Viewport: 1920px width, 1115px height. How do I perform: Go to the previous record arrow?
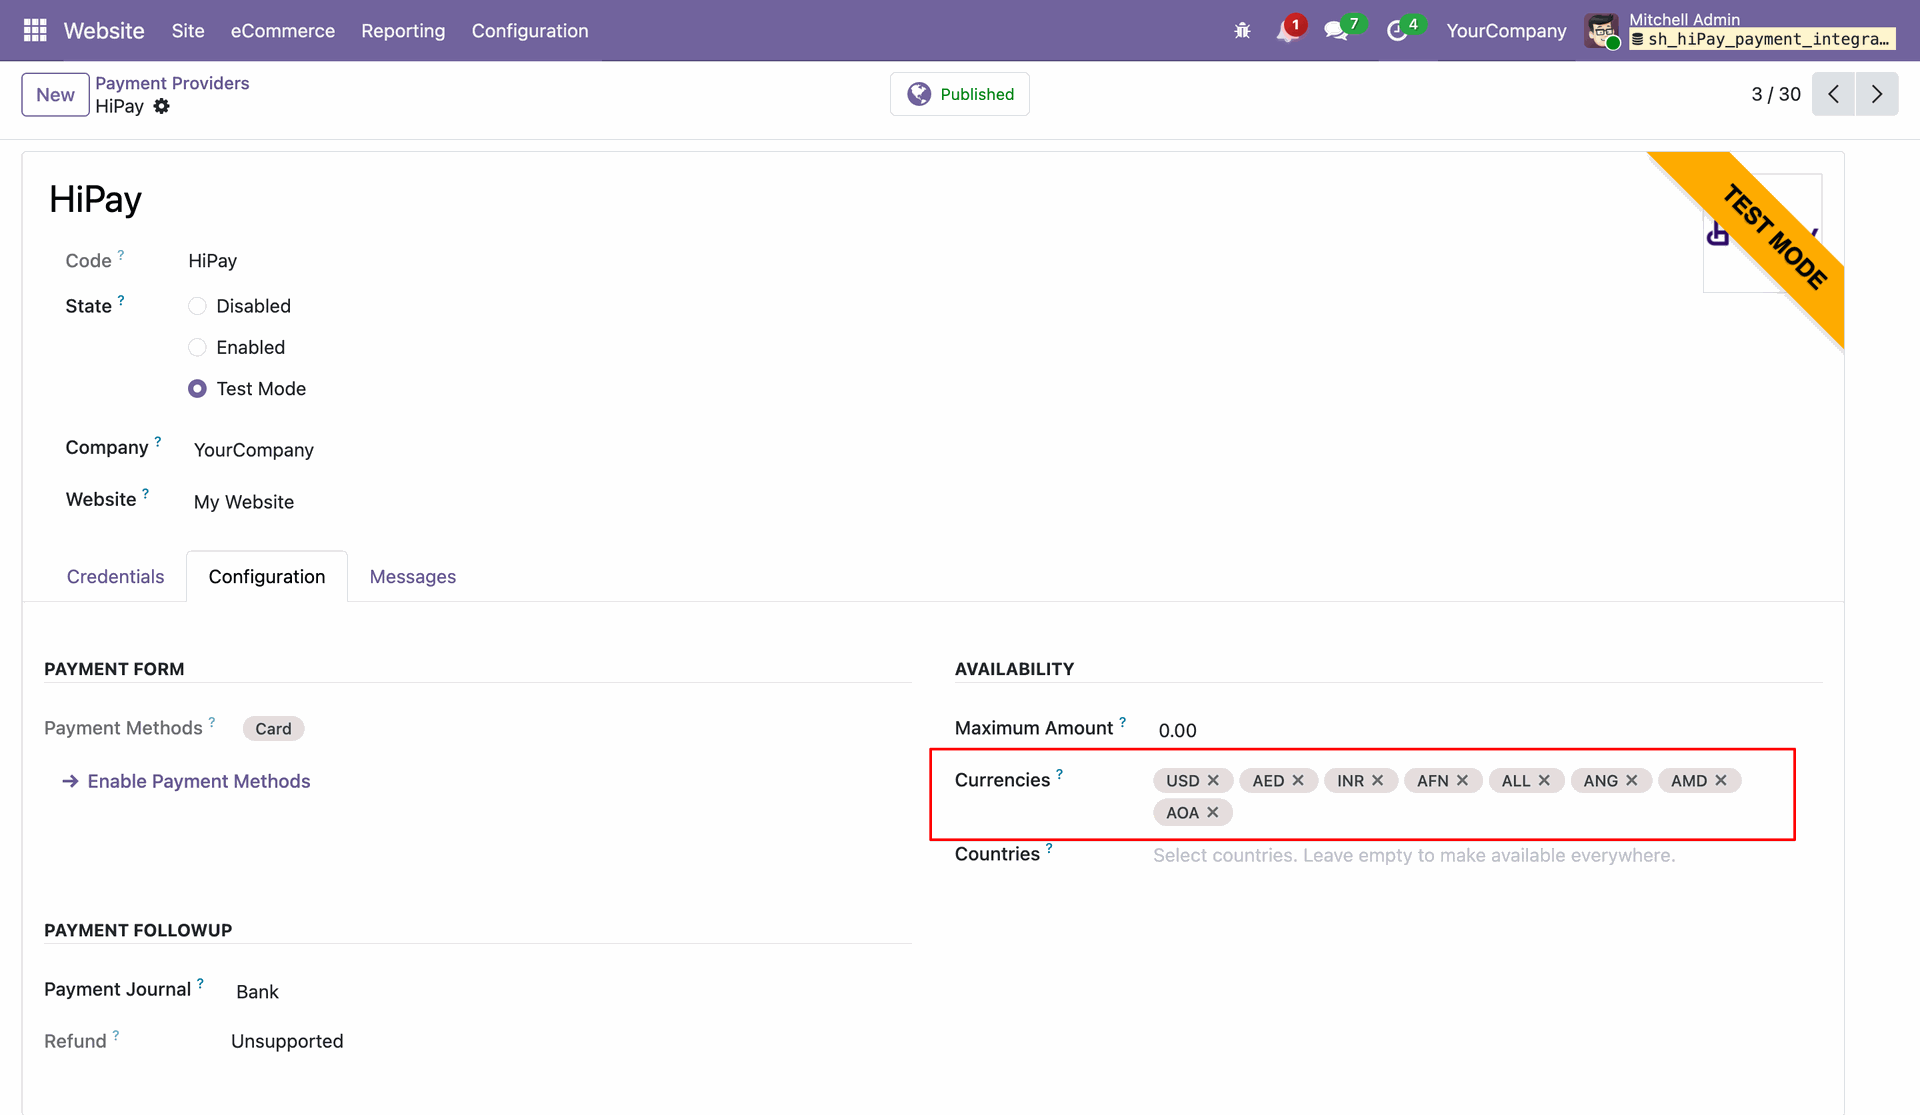click(1833, 94)
